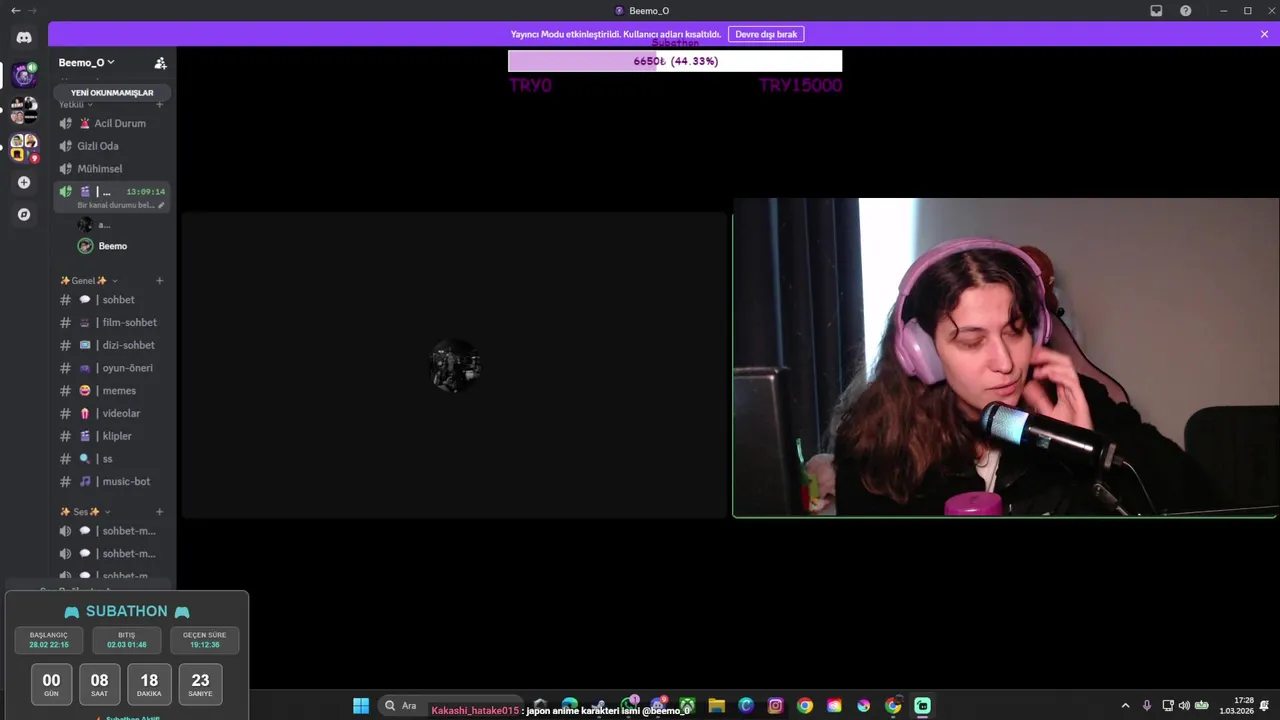Viewport: 1280px width, 720px height.
Task: Join the second sohbet-m voice channel
Action: tap(112, 554)
